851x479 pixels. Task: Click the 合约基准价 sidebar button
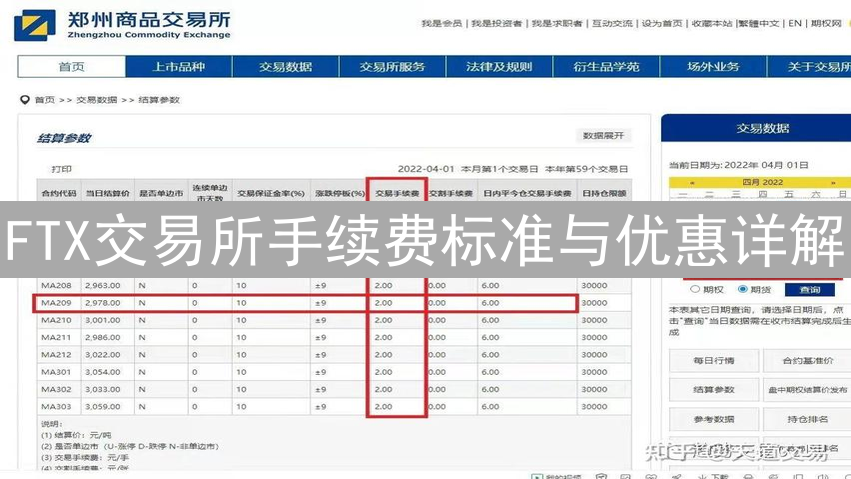coord(808,361)
